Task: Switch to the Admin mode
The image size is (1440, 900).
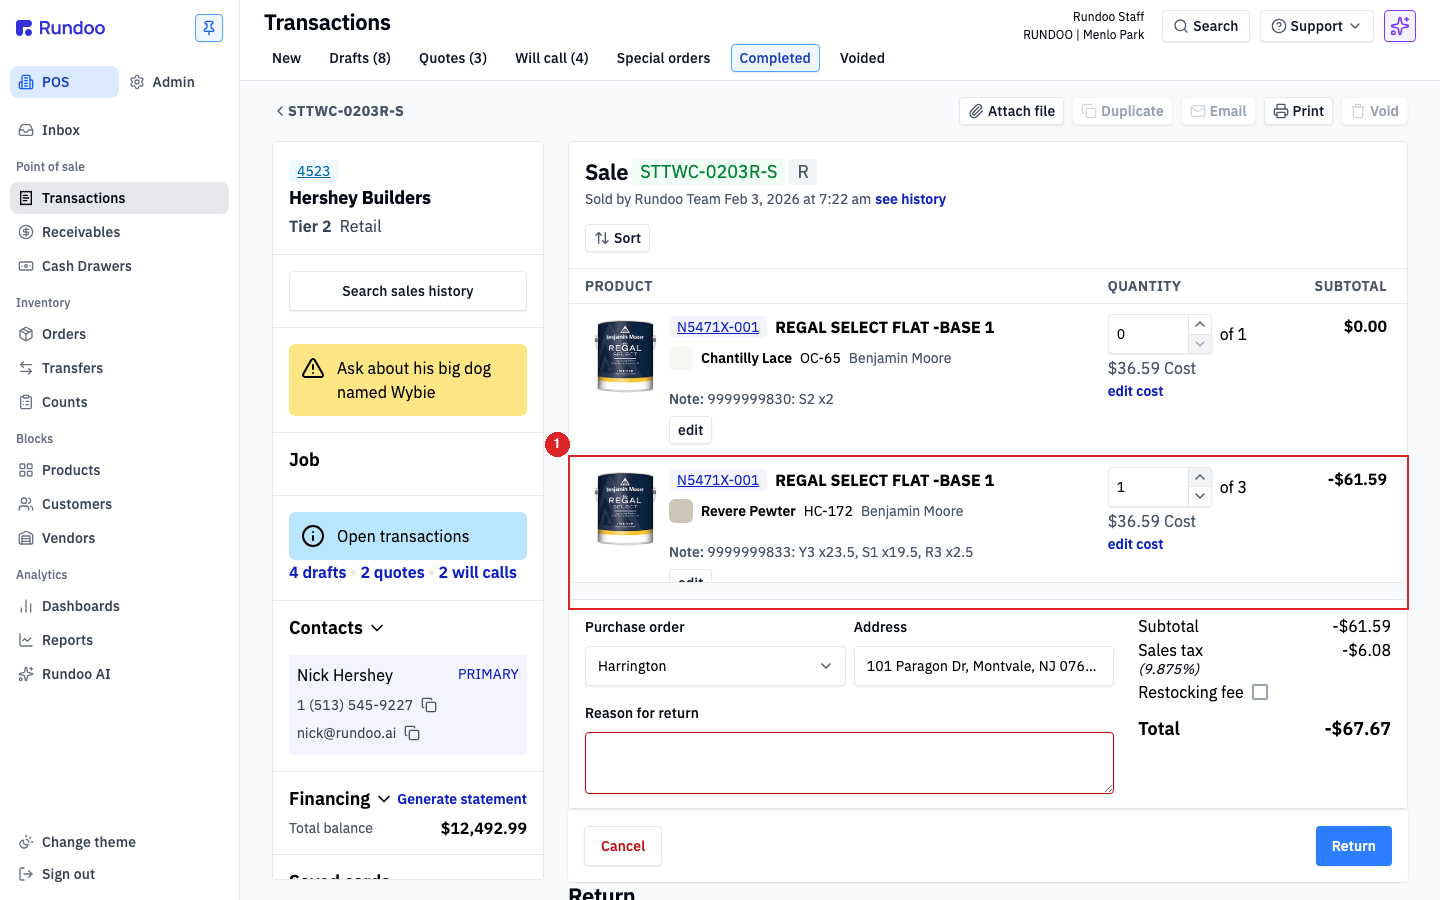Action: tap(162, 82)
